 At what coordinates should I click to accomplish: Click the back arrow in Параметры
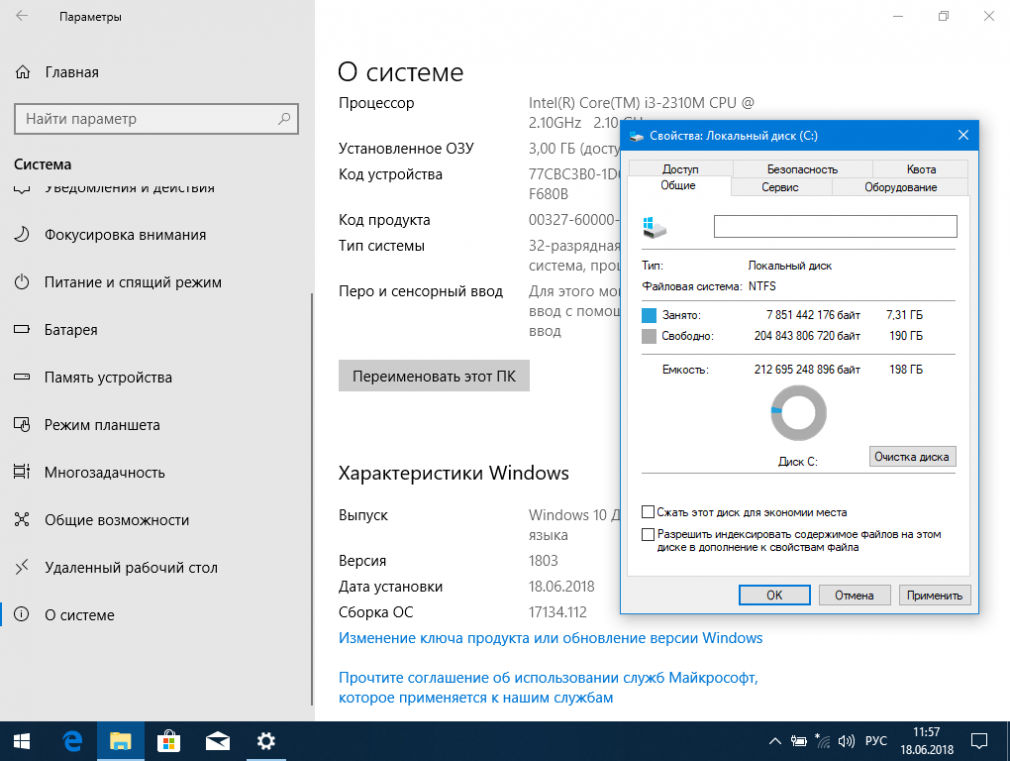22,16
